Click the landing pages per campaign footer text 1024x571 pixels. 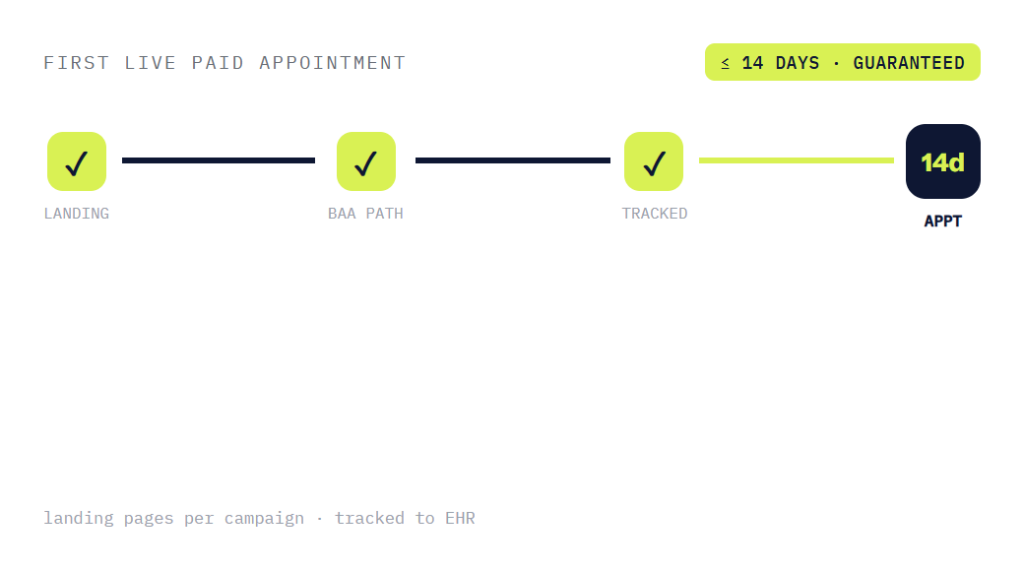(174, 518)
